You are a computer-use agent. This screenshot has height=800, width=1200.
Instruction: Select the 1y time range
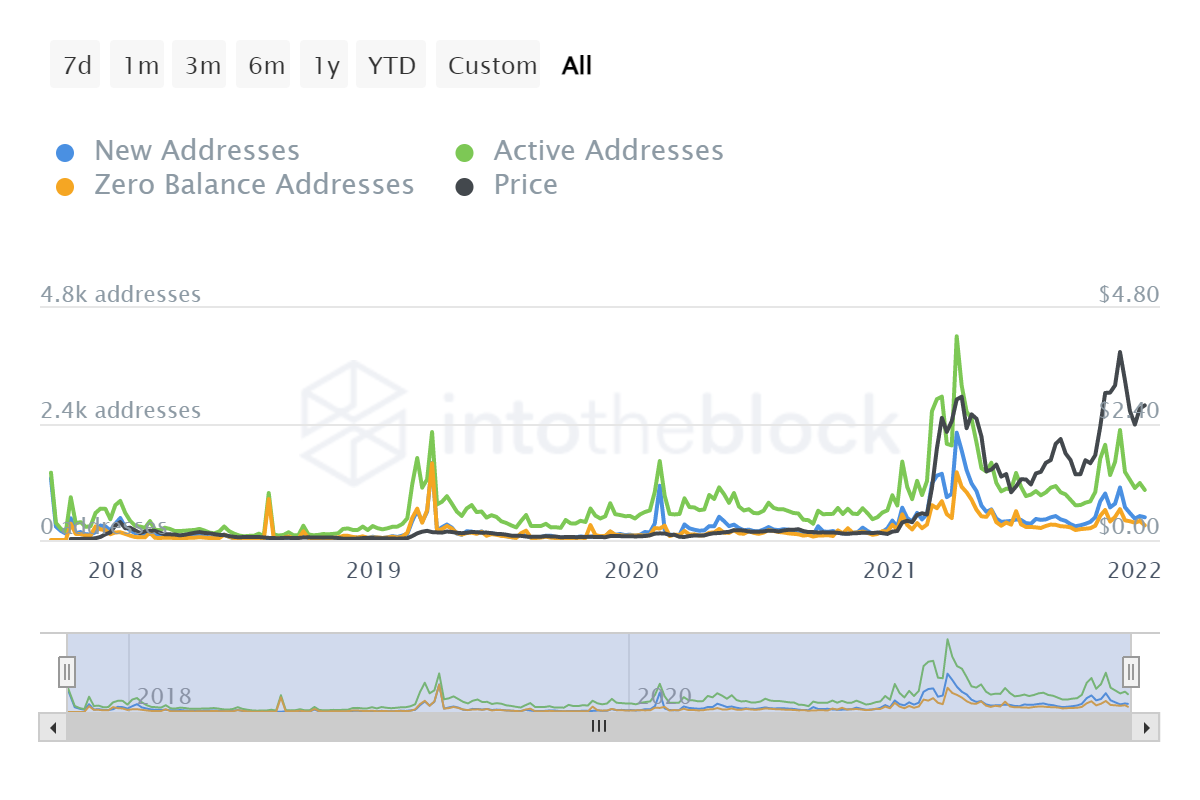tap(325, 66)
